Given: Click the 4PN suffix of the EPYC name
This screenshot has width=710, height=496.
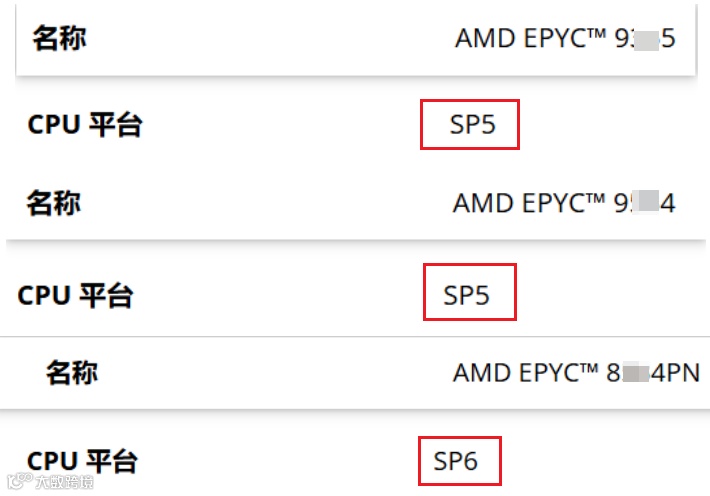Looking at the screenshot, I should [x=678, y=373].
